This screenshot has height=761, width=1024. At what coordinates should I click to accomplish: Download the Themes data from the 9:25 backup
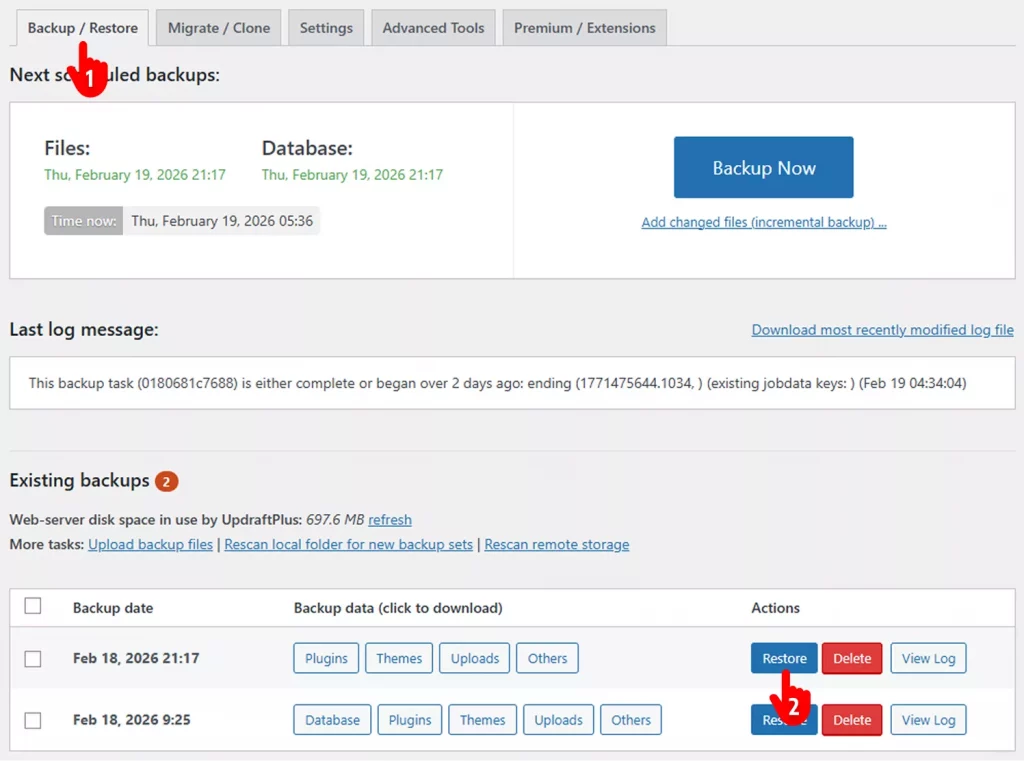pyautogui.click(x=482, y=720)
